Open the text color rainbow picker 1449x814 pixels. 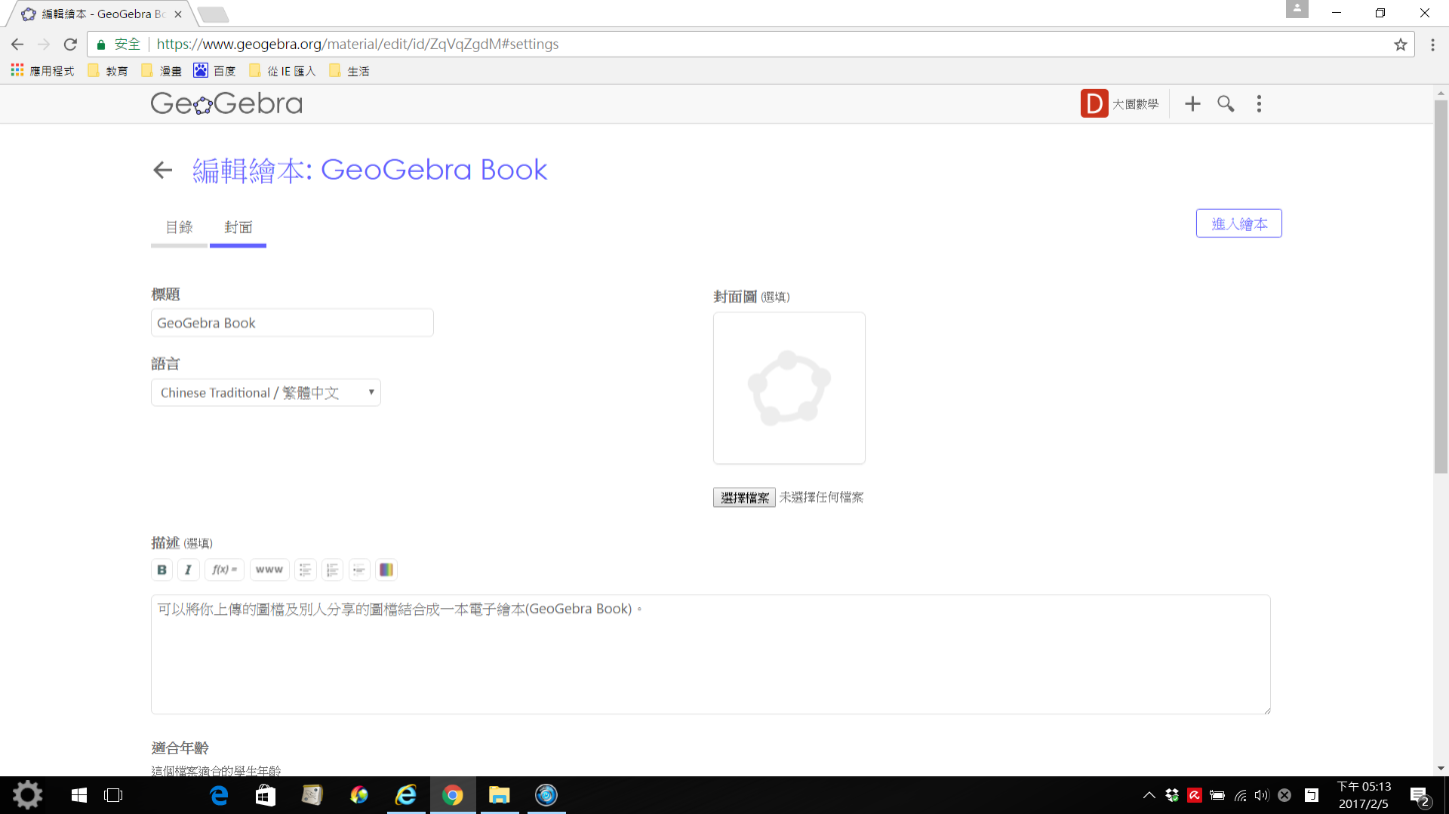[386, 570]
